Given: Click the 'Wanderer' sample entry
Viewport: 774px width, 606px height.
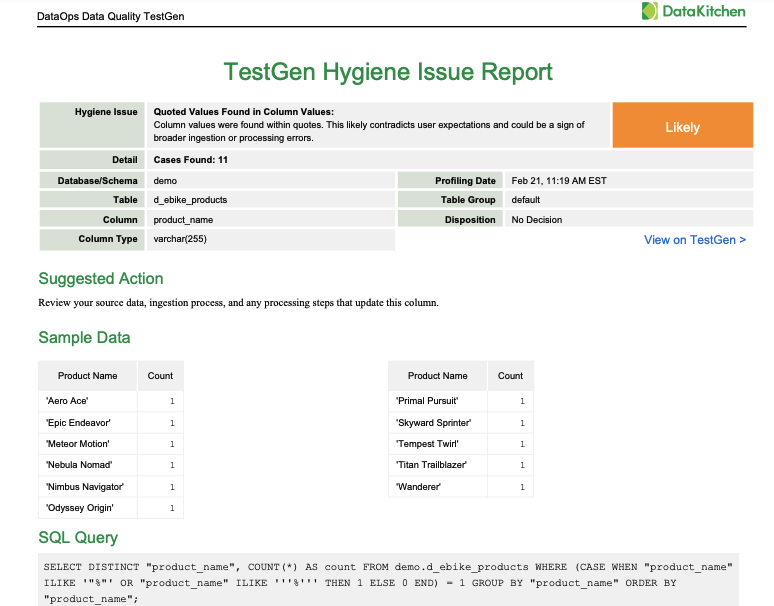Looking at the screenshot, I should (420, 487).
